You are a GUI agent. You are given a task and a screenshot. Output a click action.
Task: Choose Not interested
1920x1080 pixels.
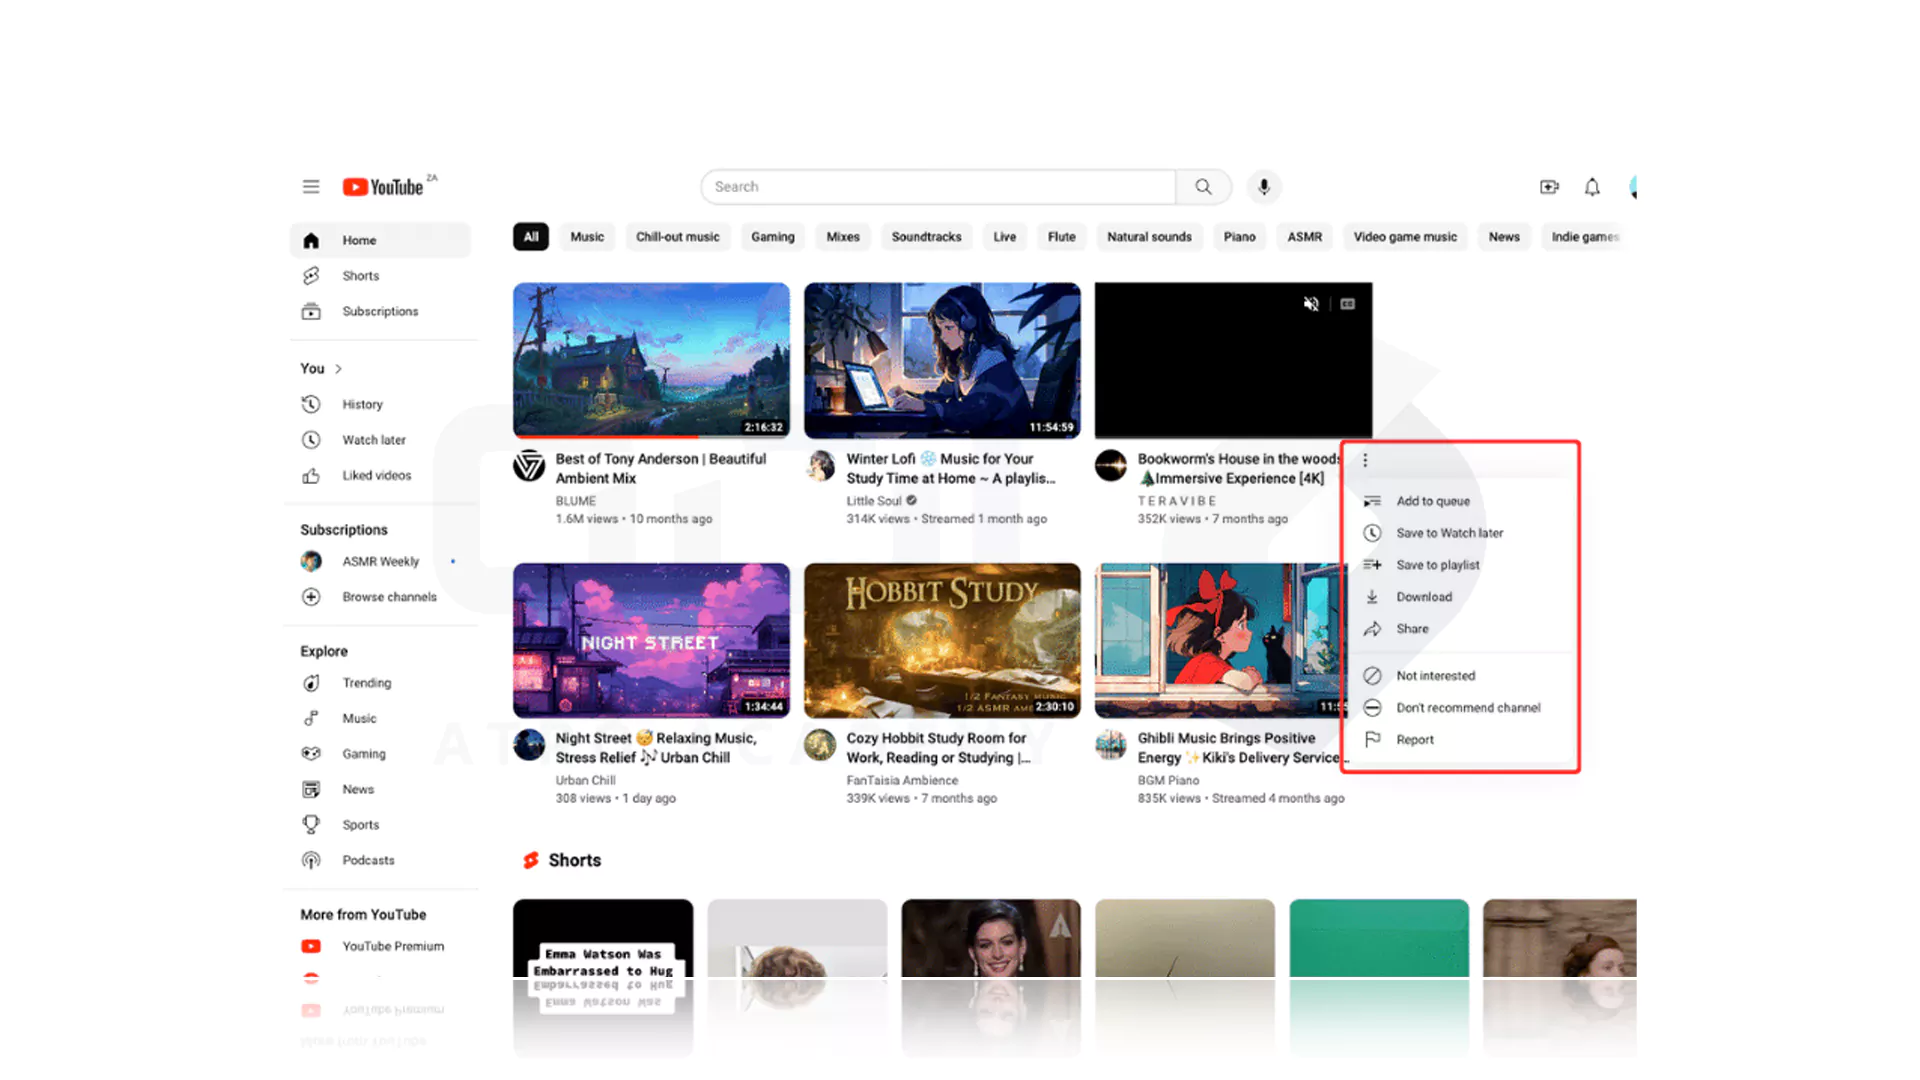1461,676
